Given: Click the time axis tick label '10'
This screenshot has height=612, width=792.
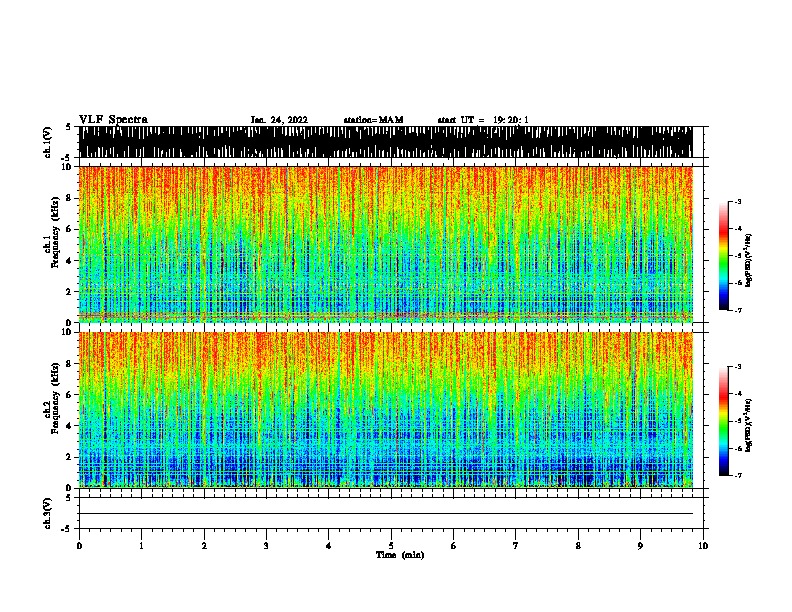Looking at the screenshot, I should (x=703, y=545).
